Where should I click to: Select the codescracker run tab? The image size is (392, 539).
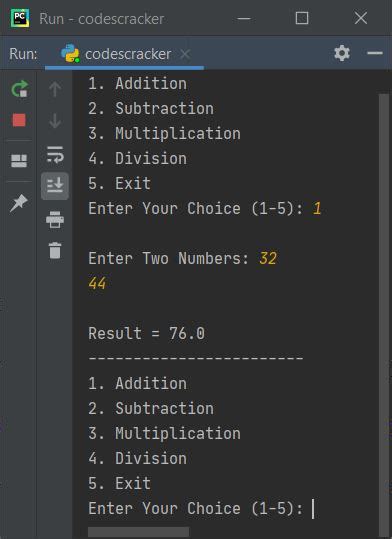click(x=117, y=54)
